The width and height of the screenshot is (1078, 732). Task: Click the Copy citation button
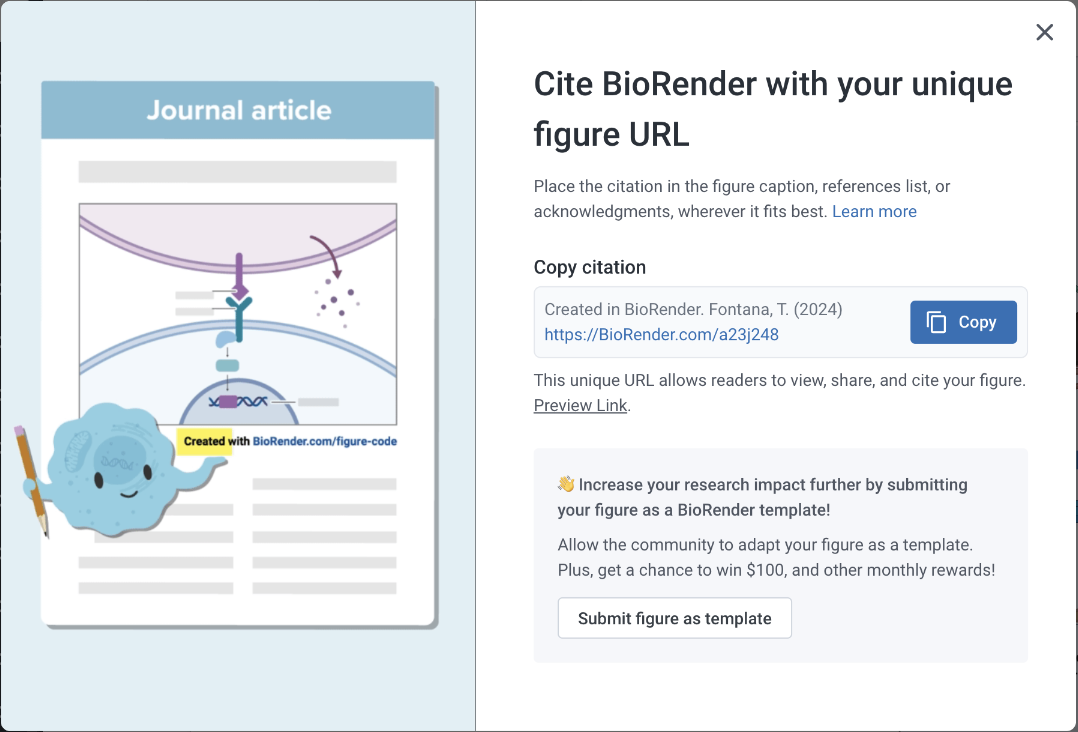[x=963, y=322]
